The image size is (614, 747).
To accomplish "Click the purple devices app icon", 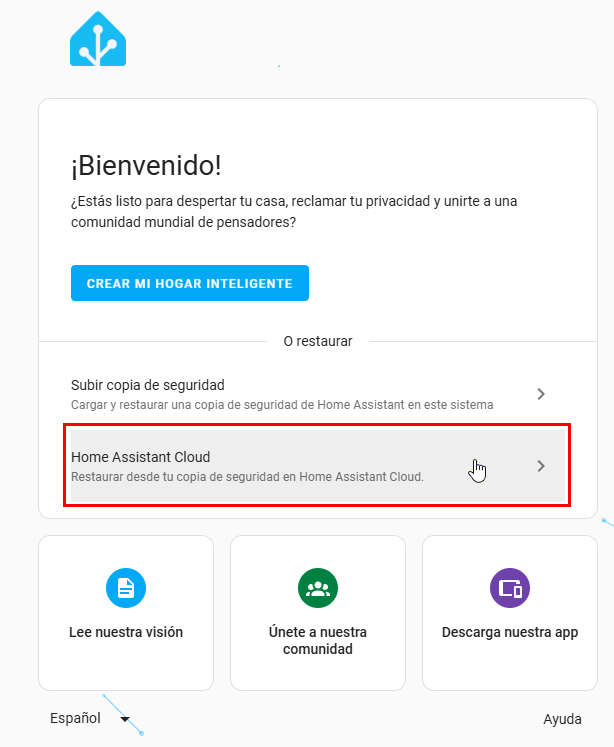I will tap(510, 588).
